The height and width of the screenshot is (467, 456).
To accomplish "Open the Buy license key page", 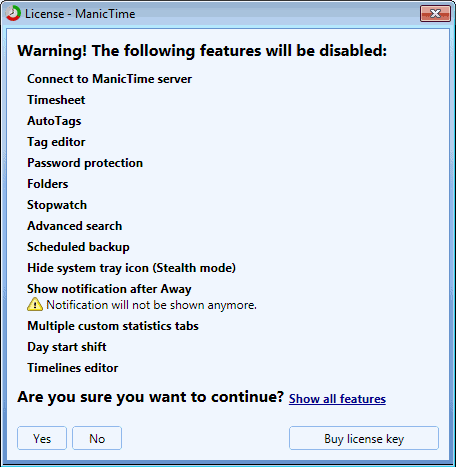I will [x=364, y=438].
